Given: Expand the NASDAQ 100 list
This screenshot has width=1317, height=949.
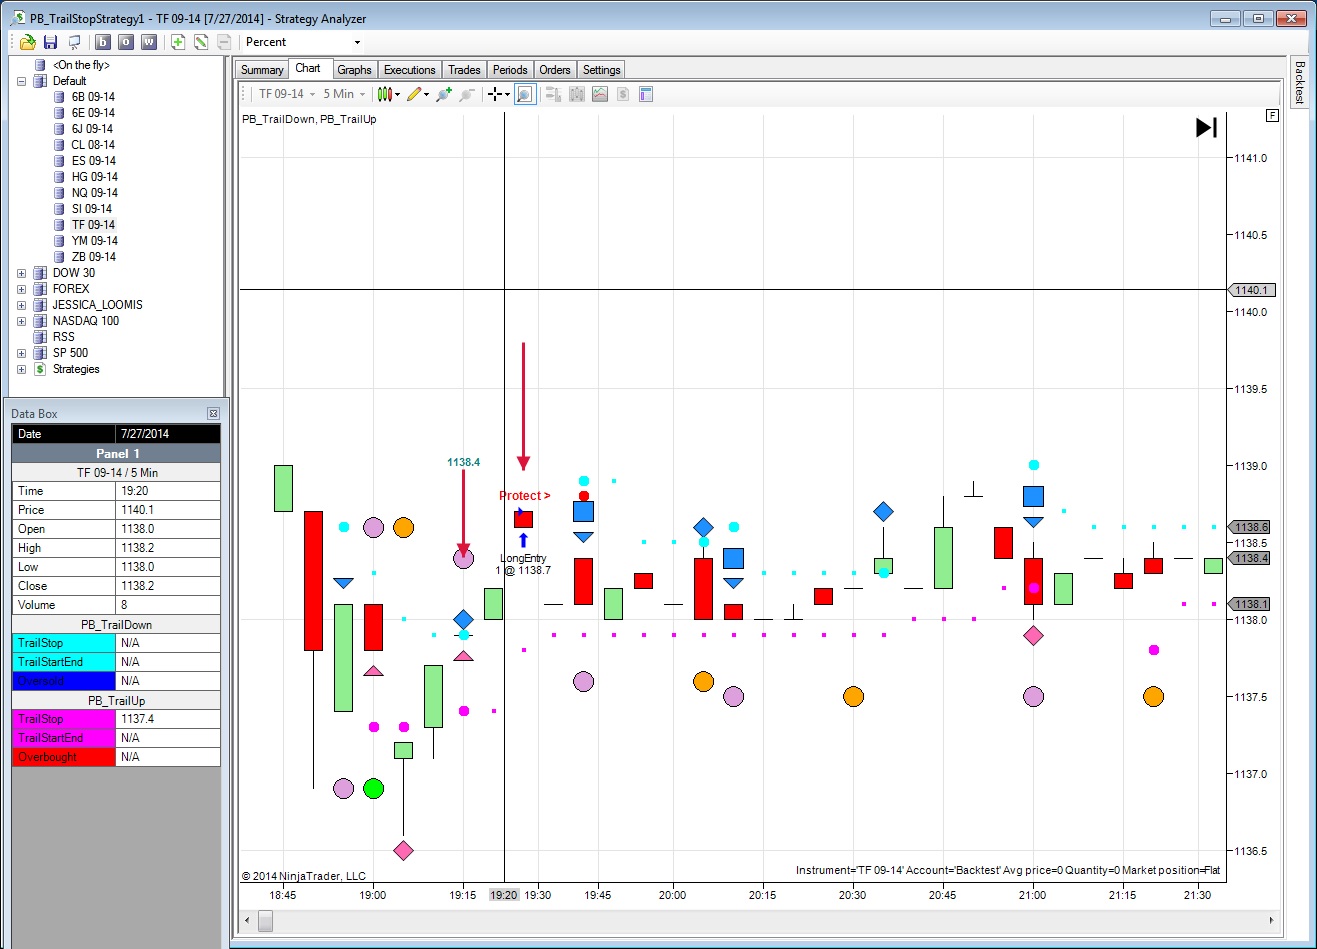Looking at the screenshot, I should (21, 321).
